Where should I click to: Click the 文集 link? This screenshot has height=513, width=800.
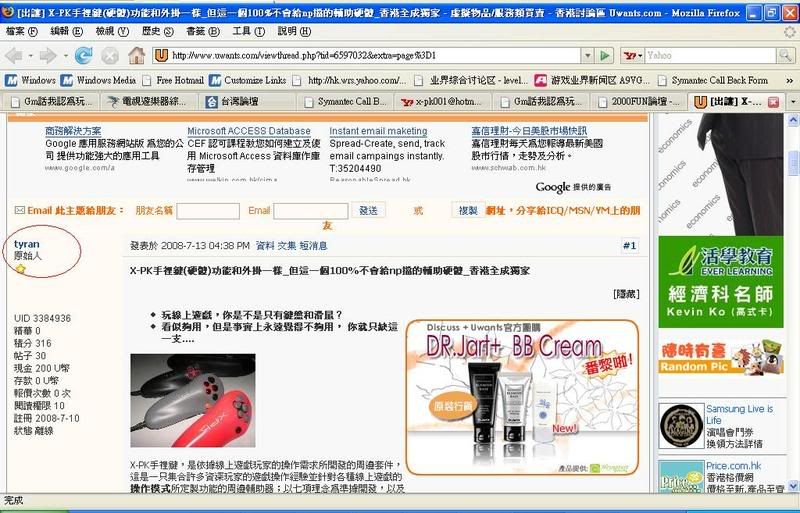tap(286, 246)
